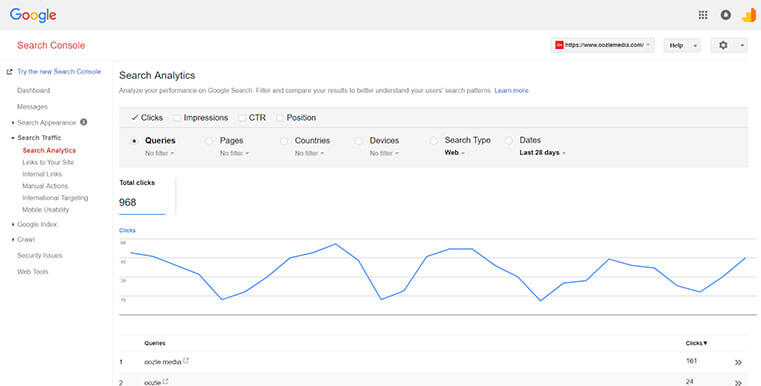
Task: Click the info badge next to Search Appearance
Action: (83, 122)
